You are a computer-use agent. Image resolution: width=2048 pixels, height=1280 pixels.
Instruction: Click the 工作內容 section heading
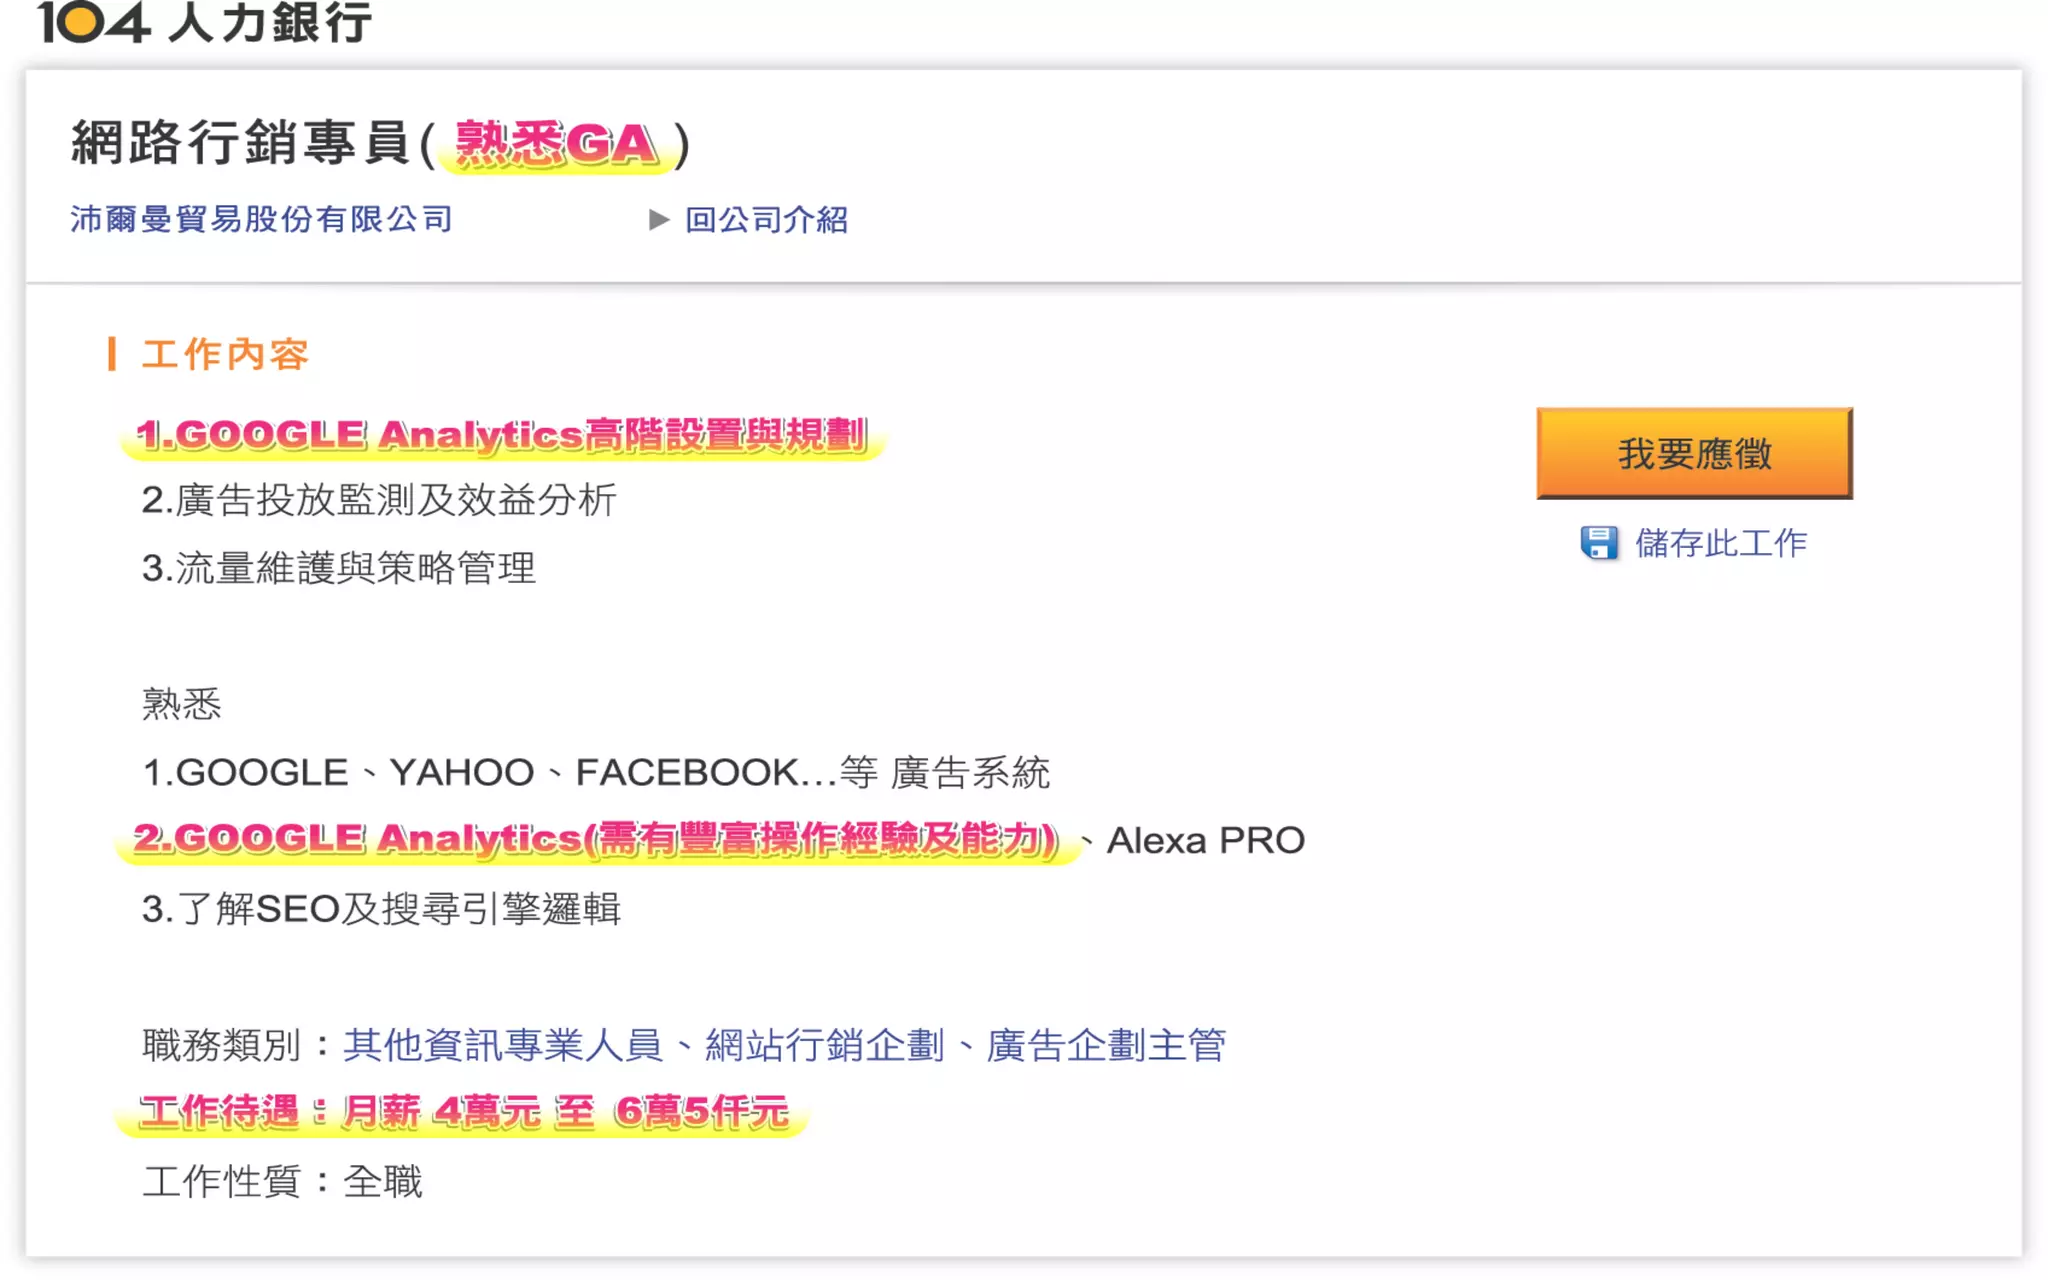click(x=225, y=354)
